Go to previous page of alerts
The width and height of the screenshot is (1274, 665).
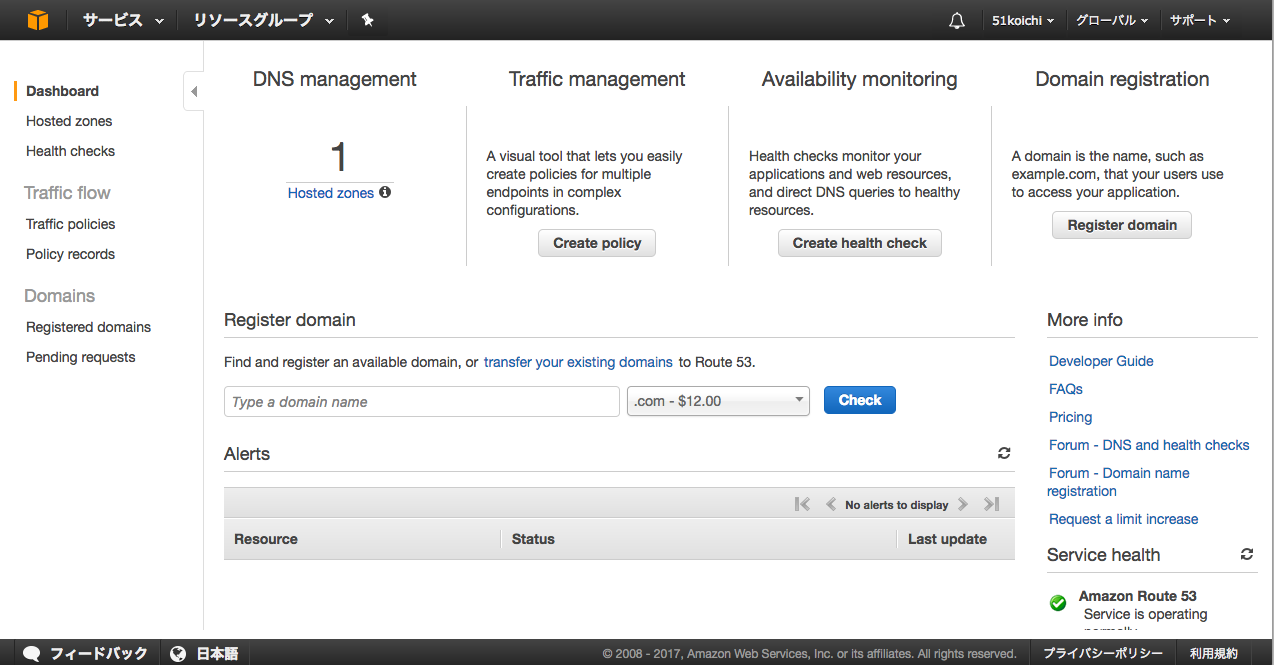pos(830,504)
